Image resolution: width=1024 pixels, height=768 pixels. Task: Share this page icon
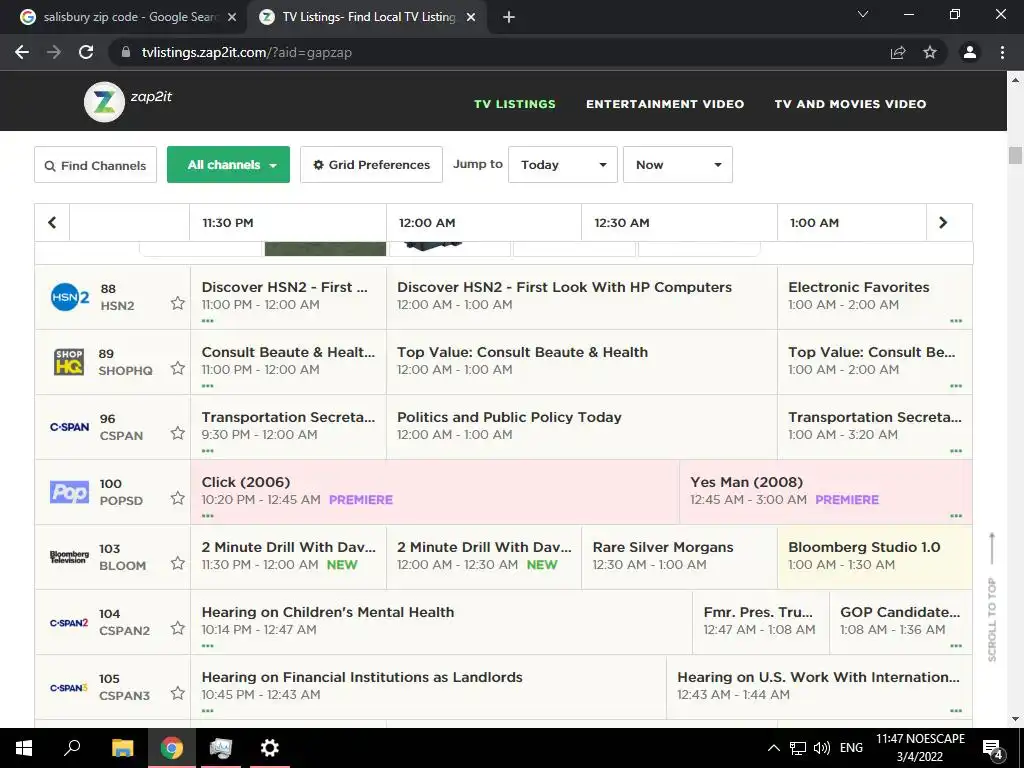click(898, 52)
